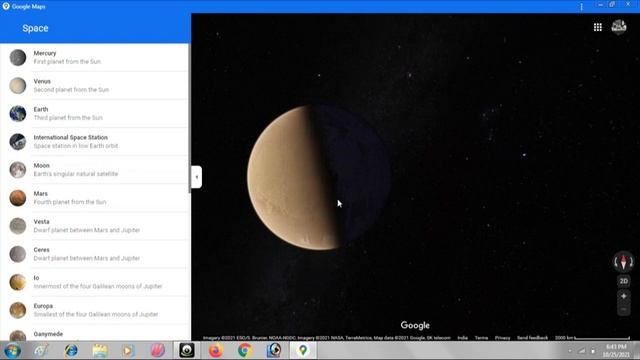The height and width of the screenshot is (360, 640).
Task: Launch Internet Explorer from the taskbar
Action: tap(71, 351)
